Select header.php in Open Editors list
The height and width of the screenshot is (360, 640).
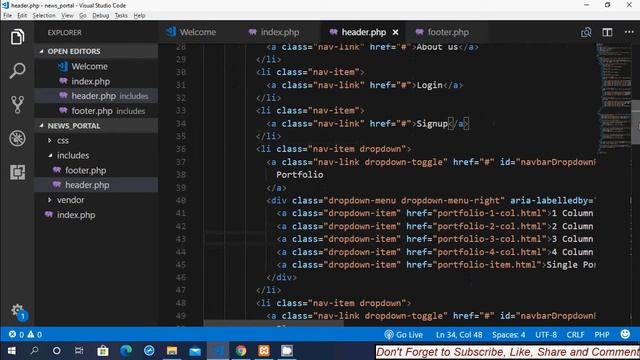tap(96, 96)
